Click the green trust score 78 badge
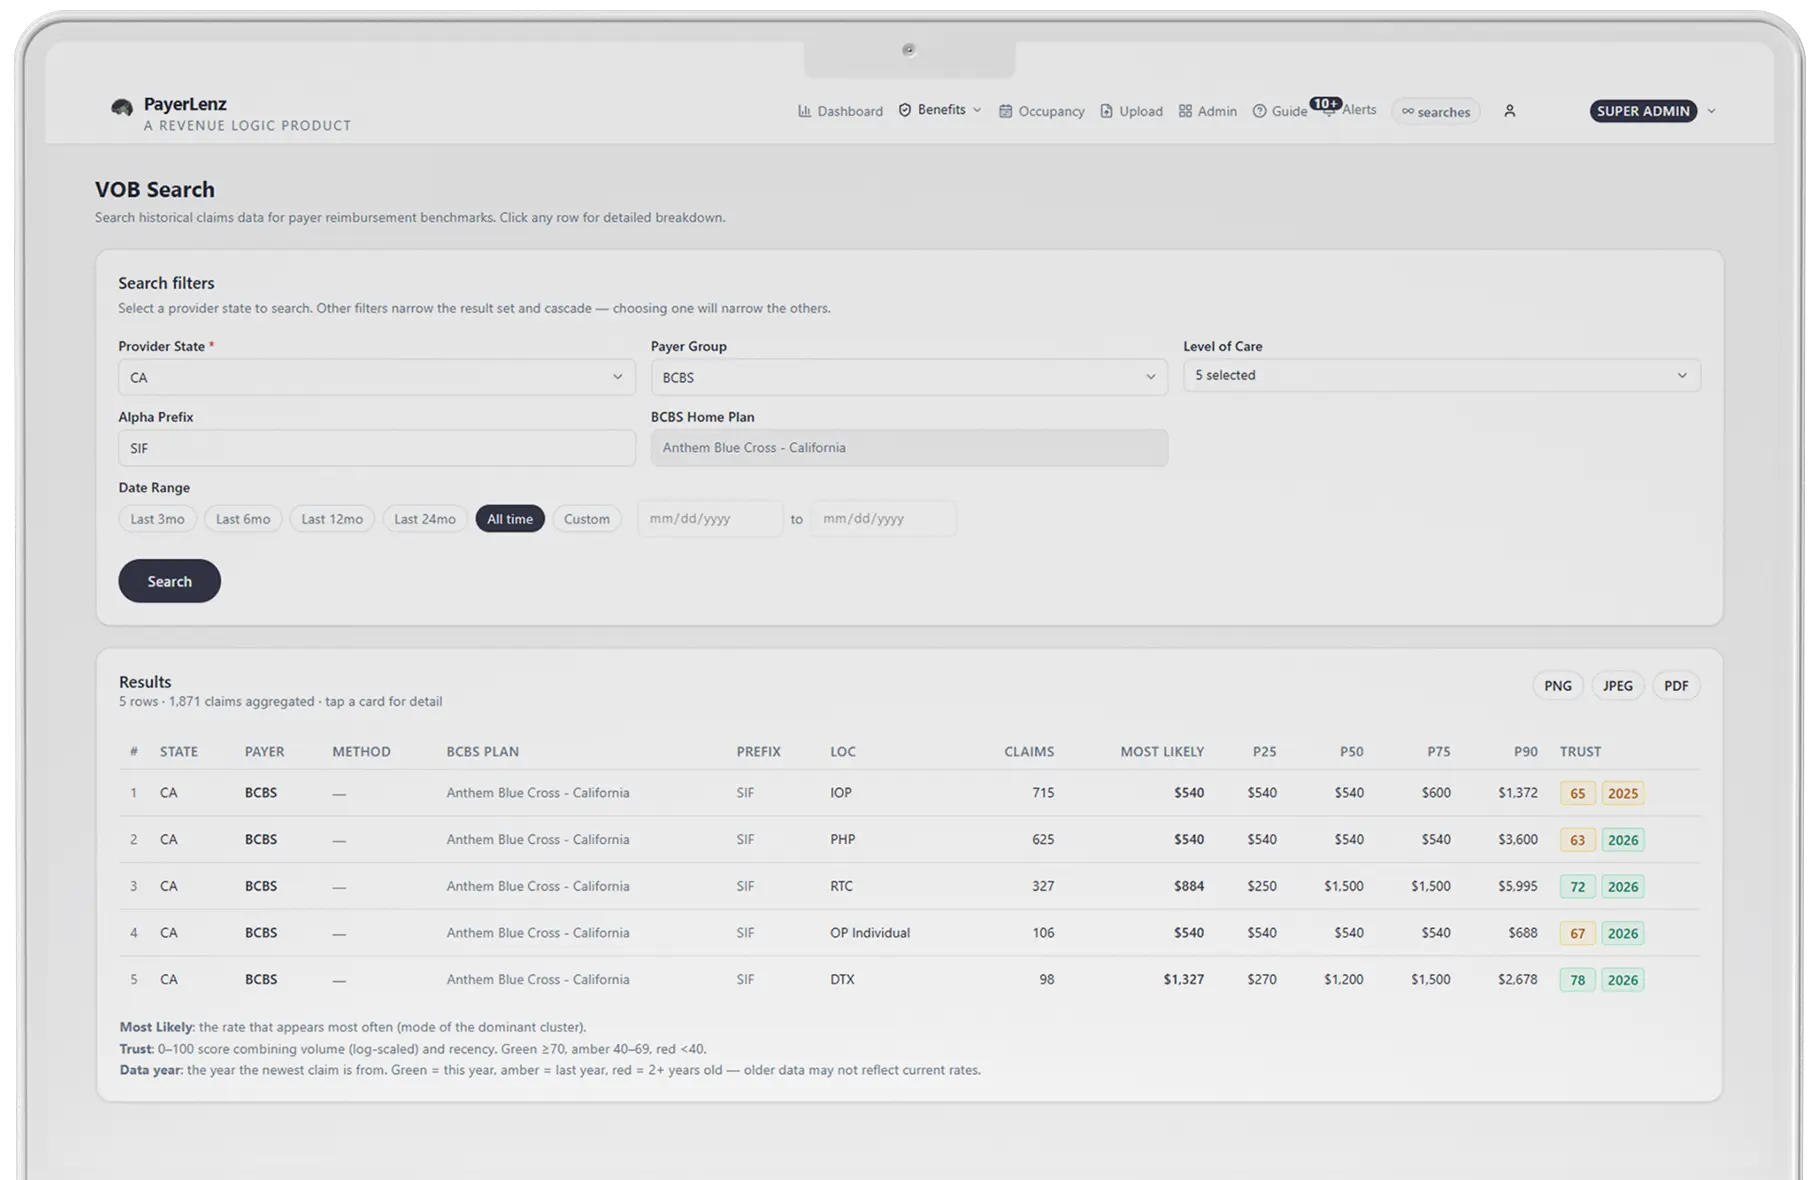Screen dimensions: 1817x1180 point(1577,980)
